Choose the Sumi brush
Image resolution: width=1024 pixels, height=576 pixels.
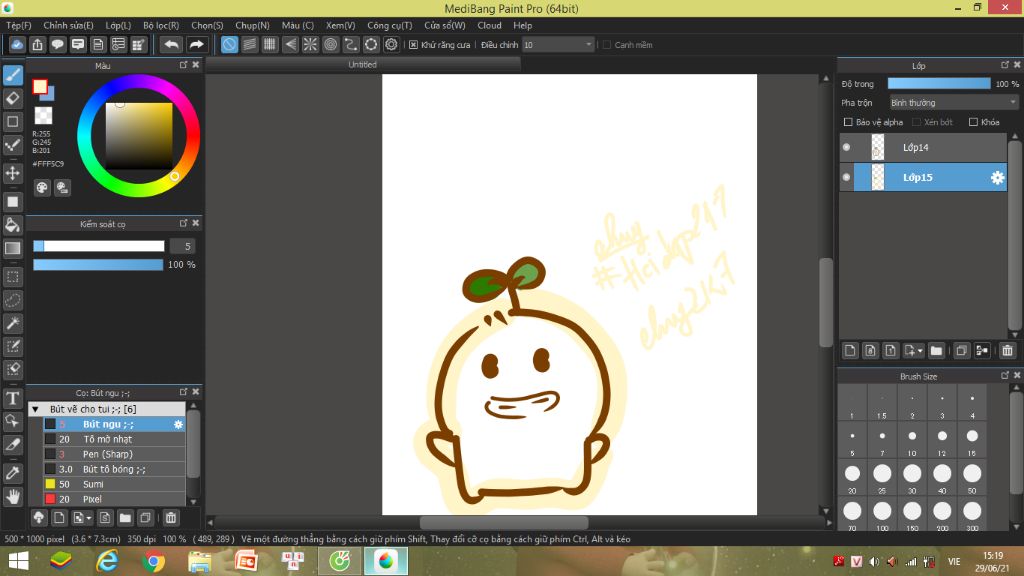point(114,485)
